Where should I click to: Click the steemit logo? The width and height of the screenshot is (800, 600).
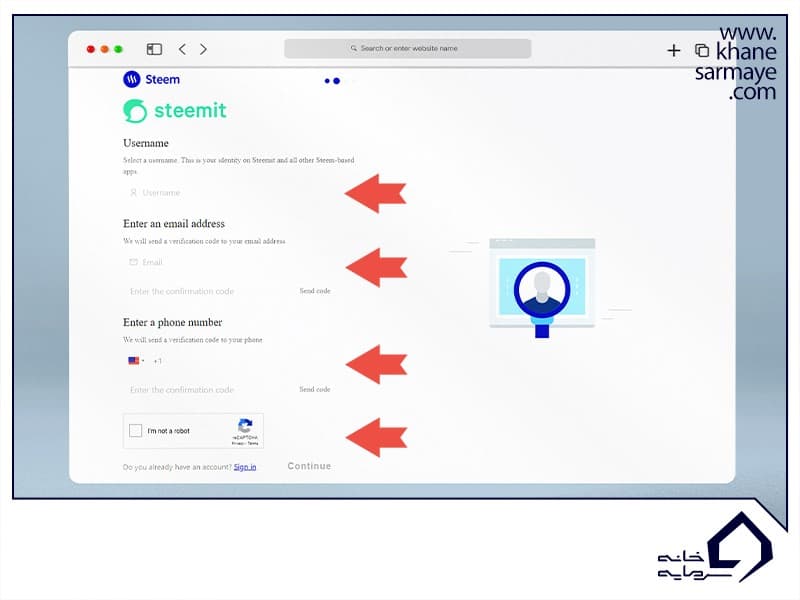pos(175,111)
